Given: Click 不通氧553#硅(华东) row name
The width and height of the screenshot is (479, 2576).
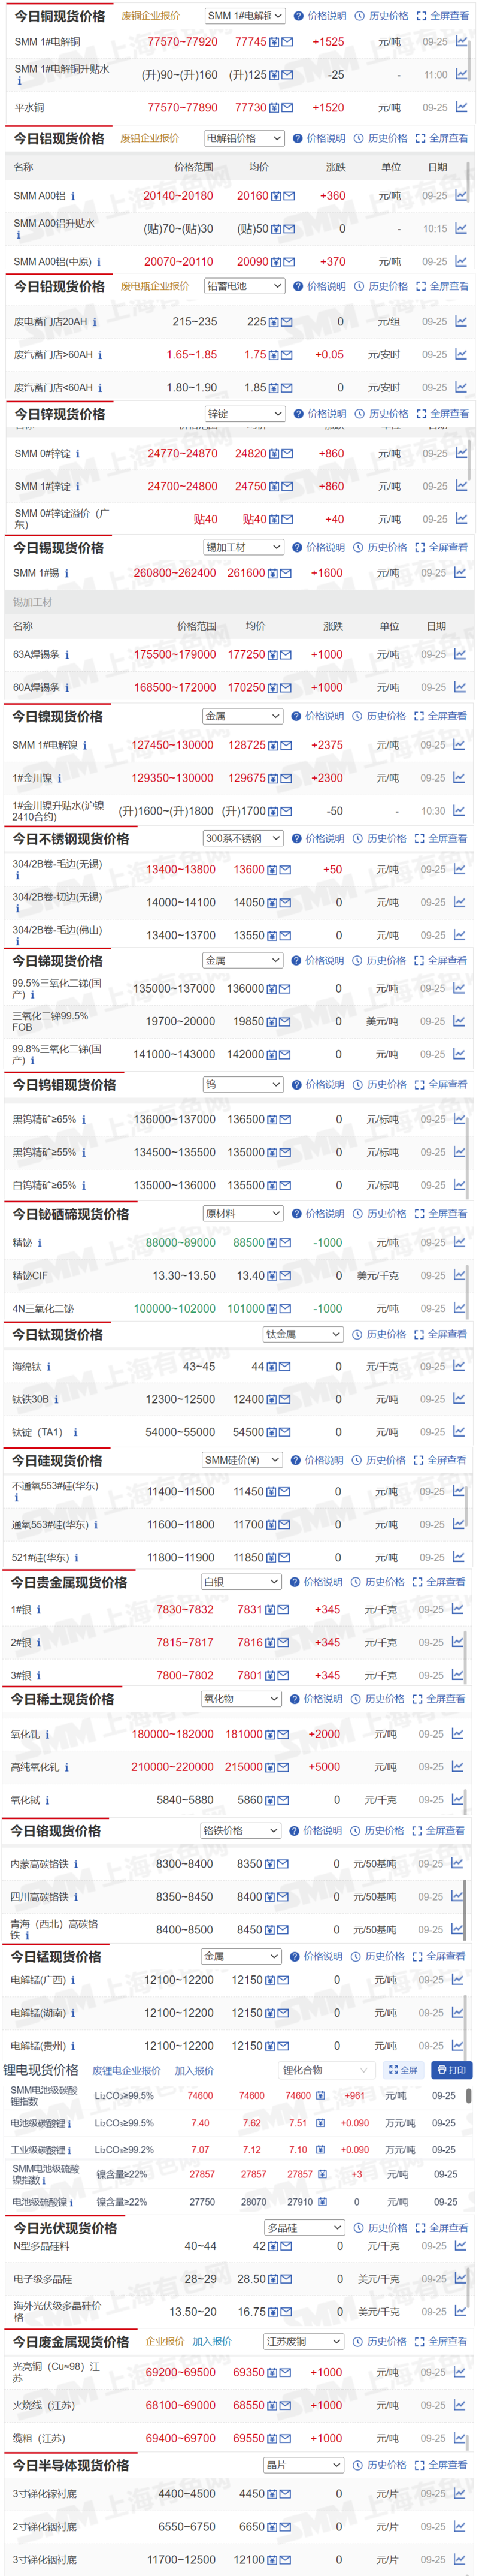Looking at the screenshot, I should (55, 1486).
